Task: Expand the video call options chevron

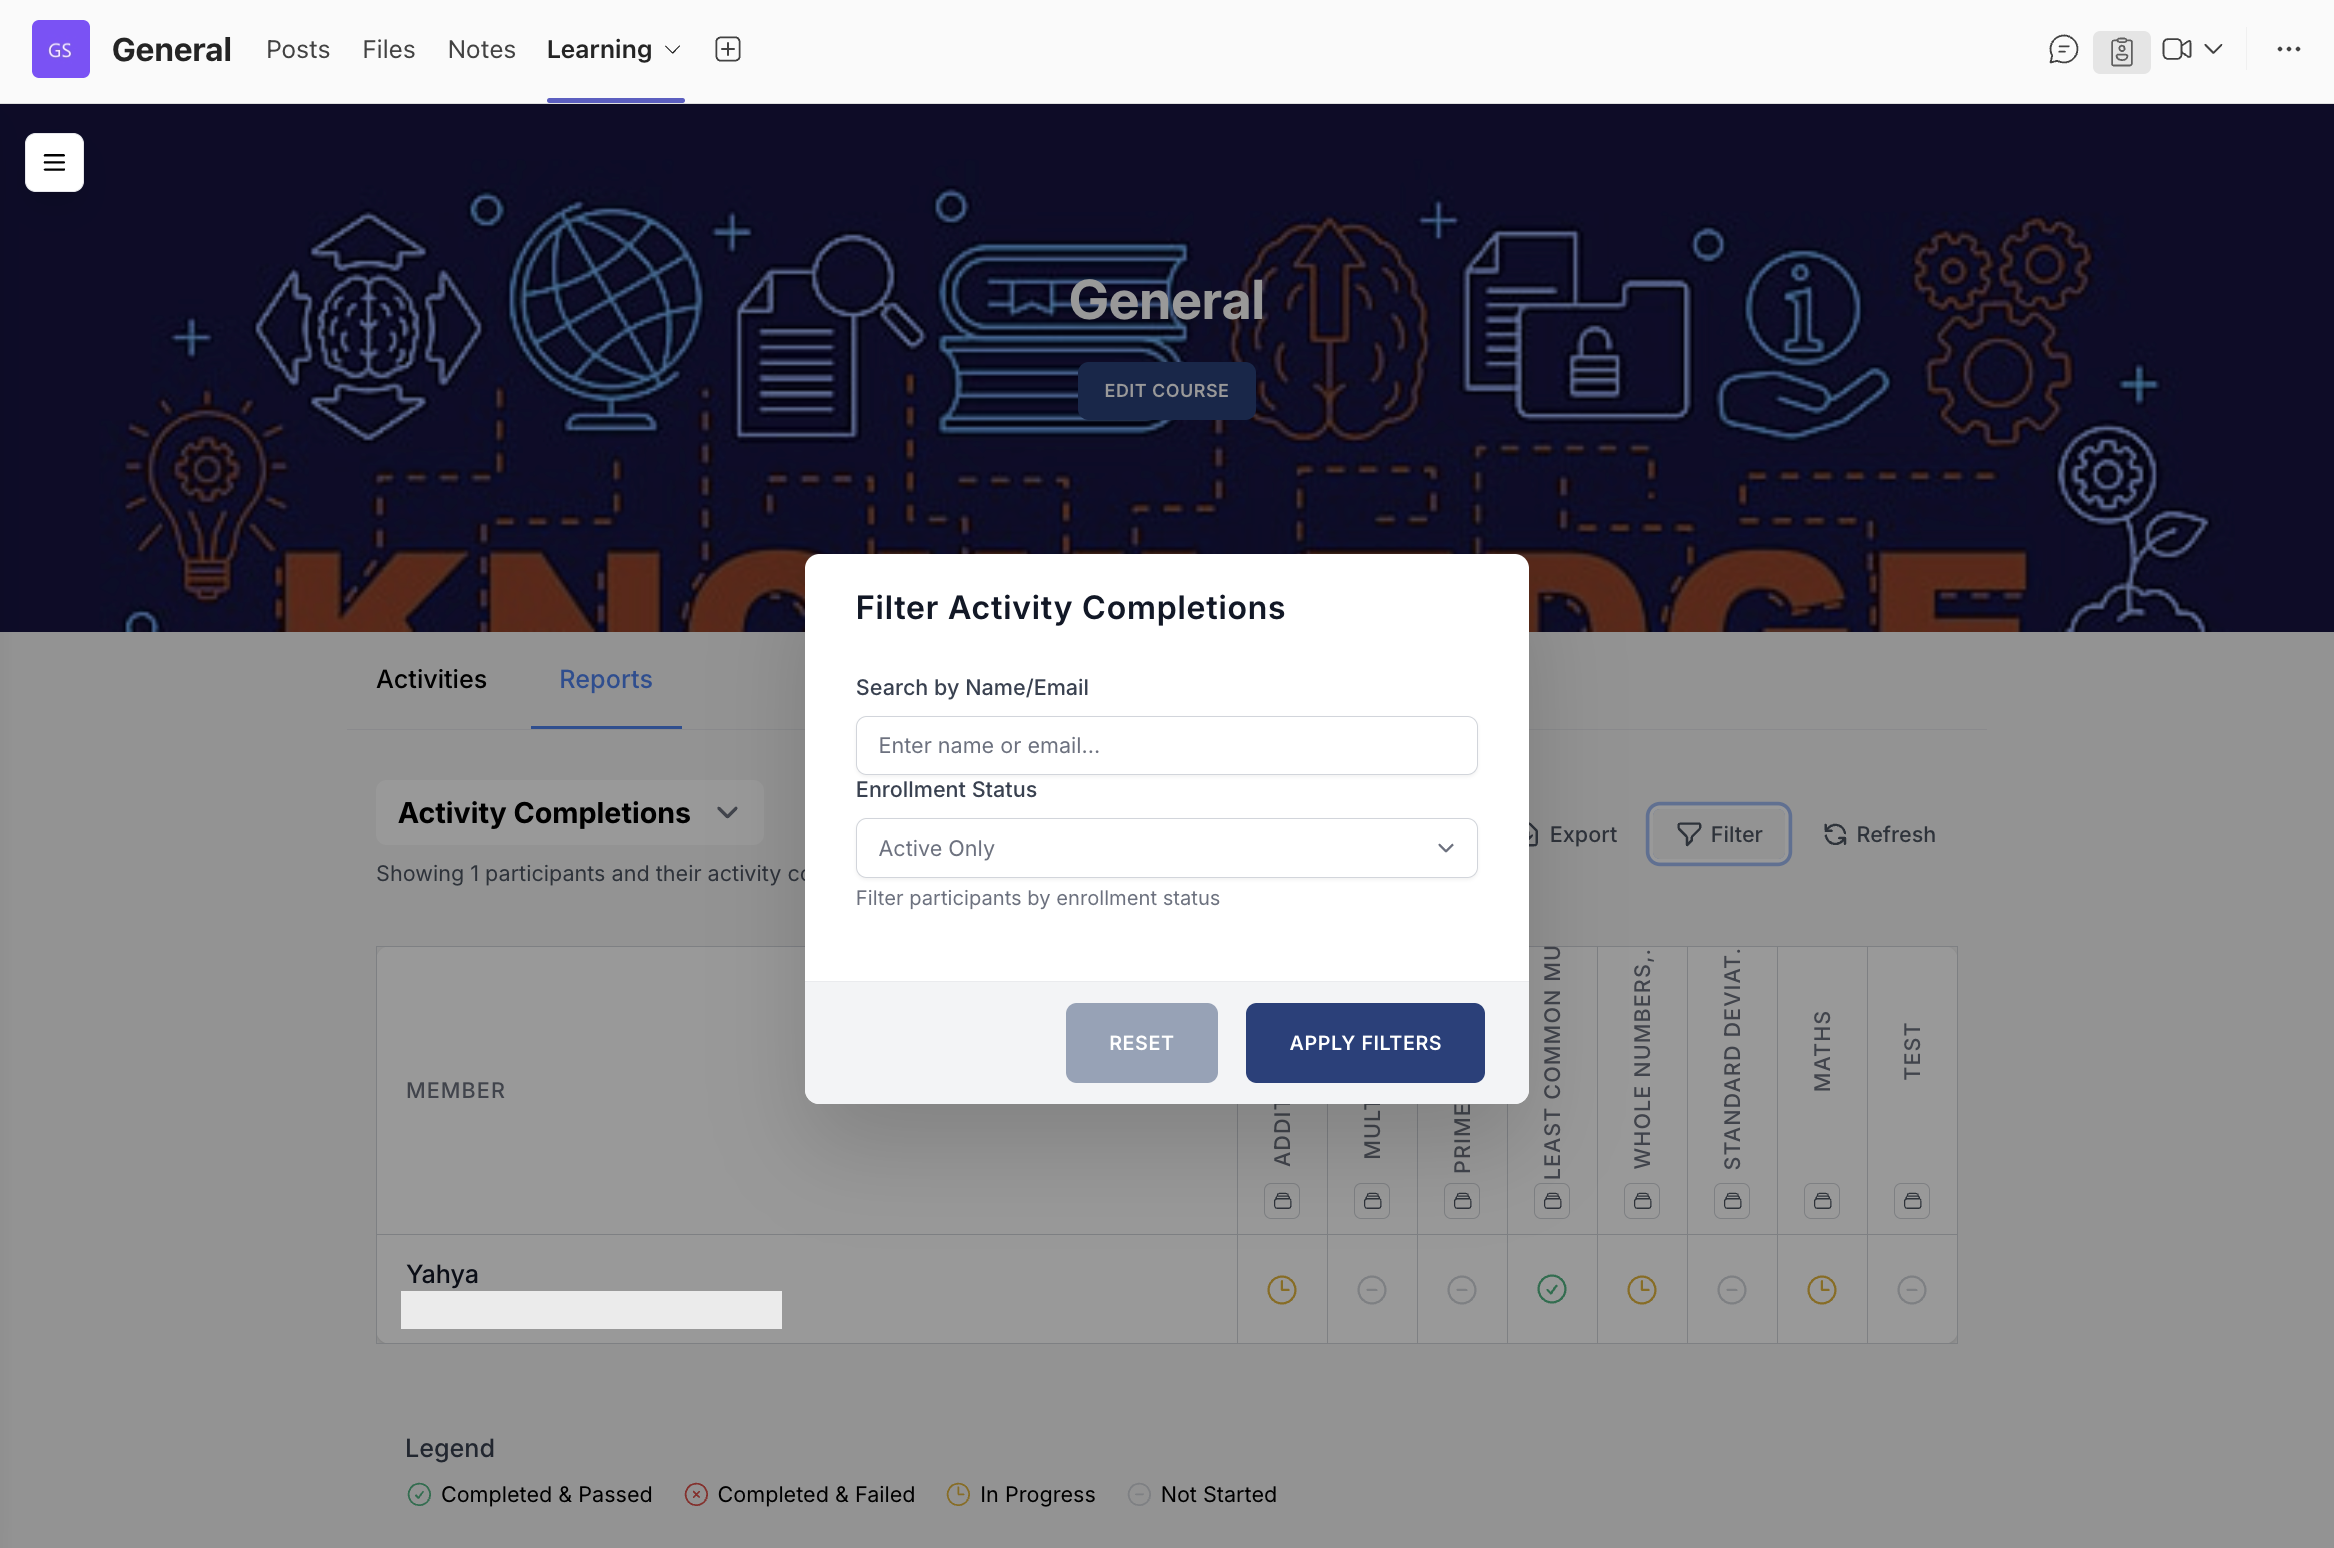Action: click(x=2214, y=49)
